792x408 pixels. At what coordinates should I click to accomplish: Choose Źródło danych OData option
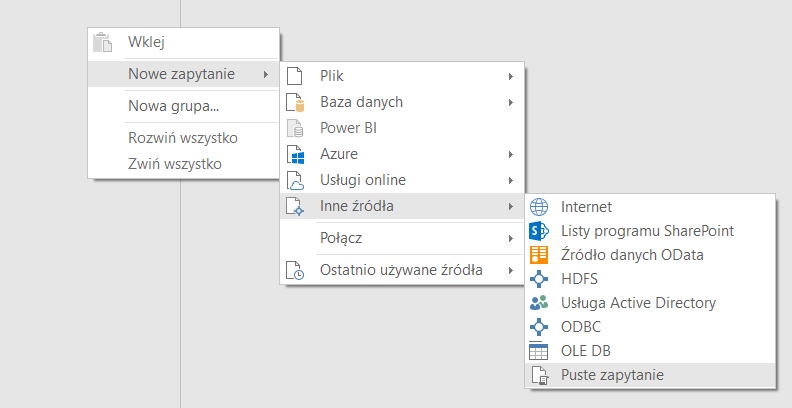pos(632,255)
